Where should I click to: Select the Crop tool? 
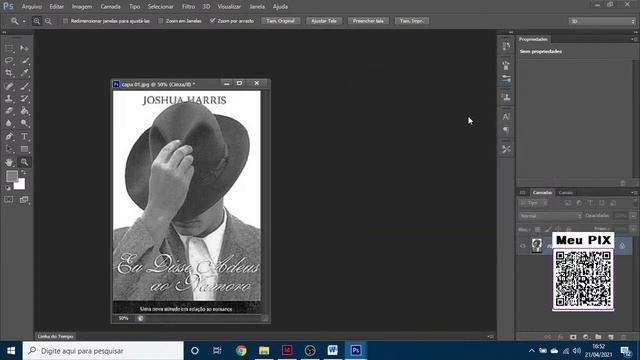pyautogui.click(x=9, y=73)
